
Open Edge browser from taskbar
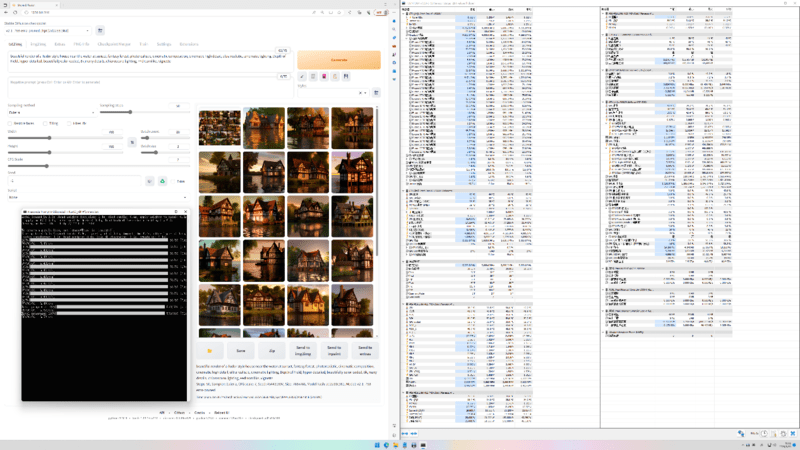point(386,445)
